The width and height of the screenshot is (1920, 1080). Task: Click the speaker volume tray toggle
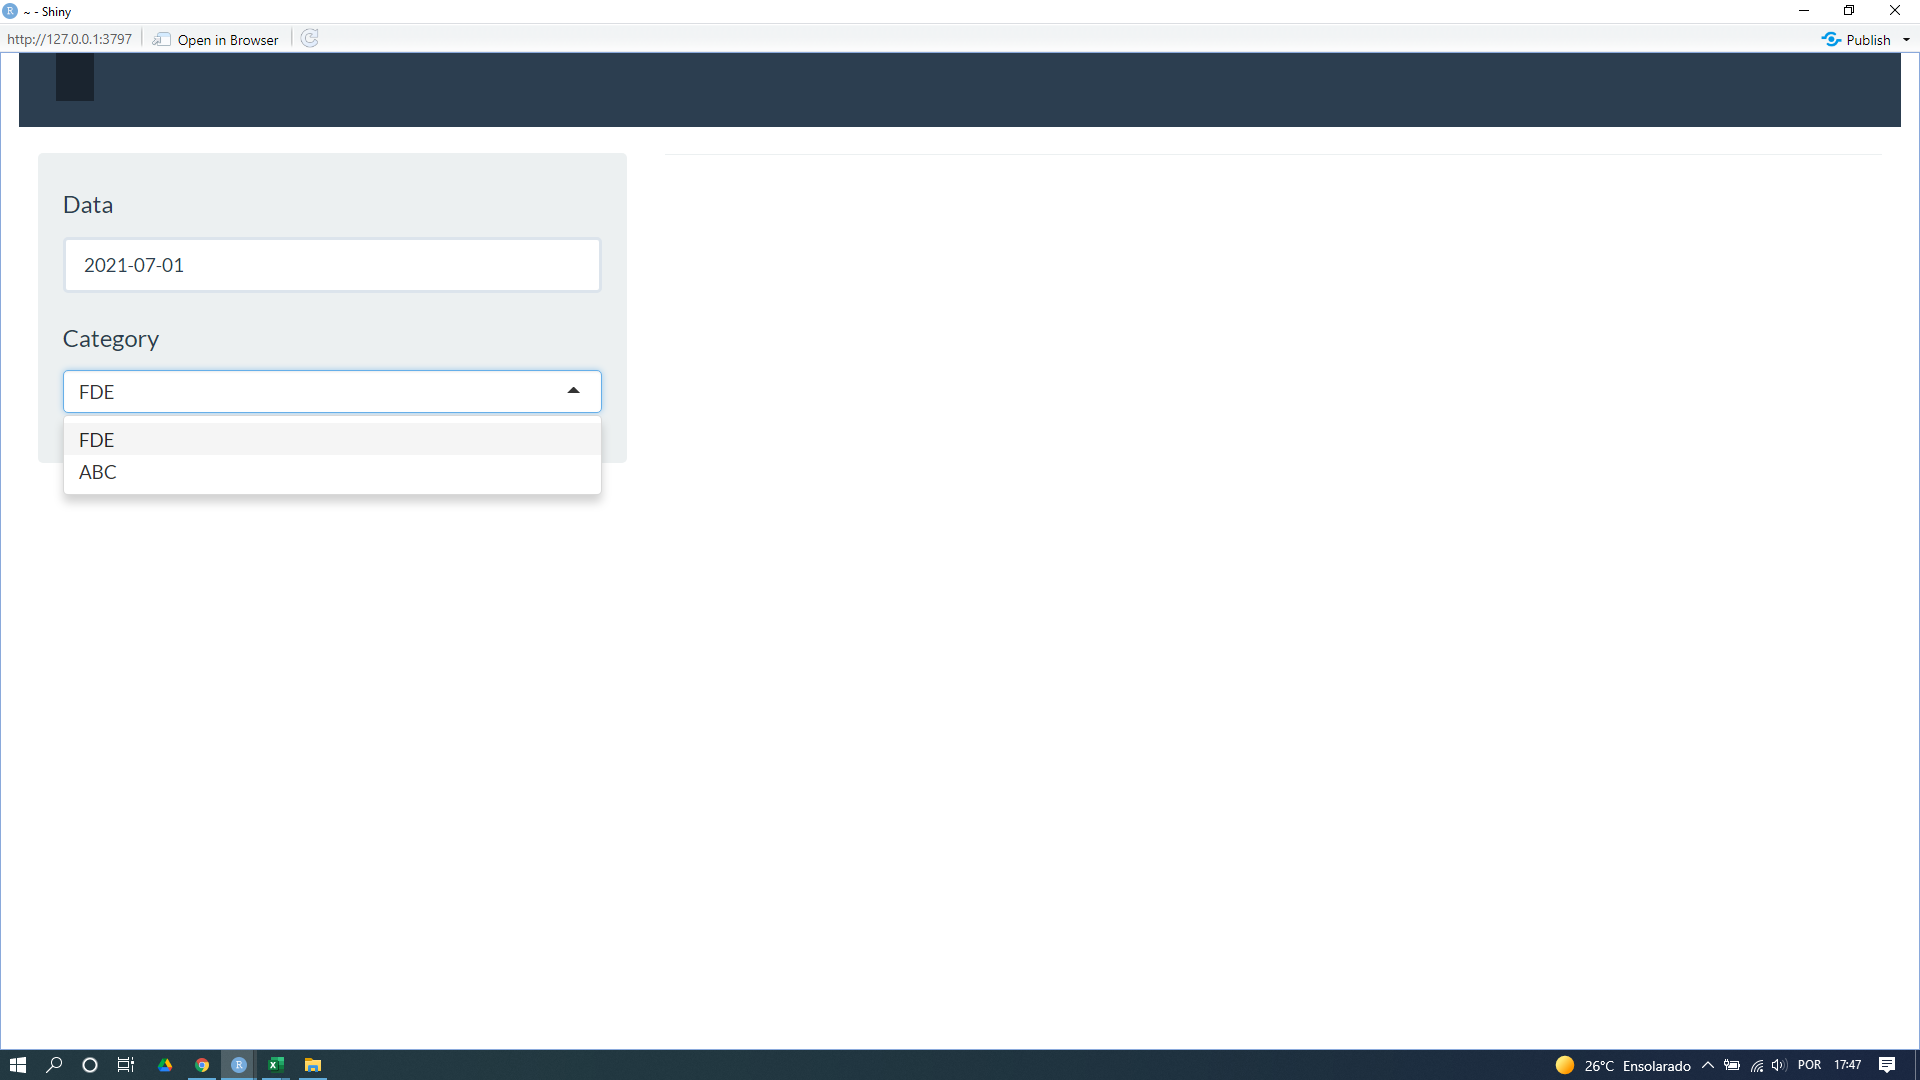coord(1779,1064)
